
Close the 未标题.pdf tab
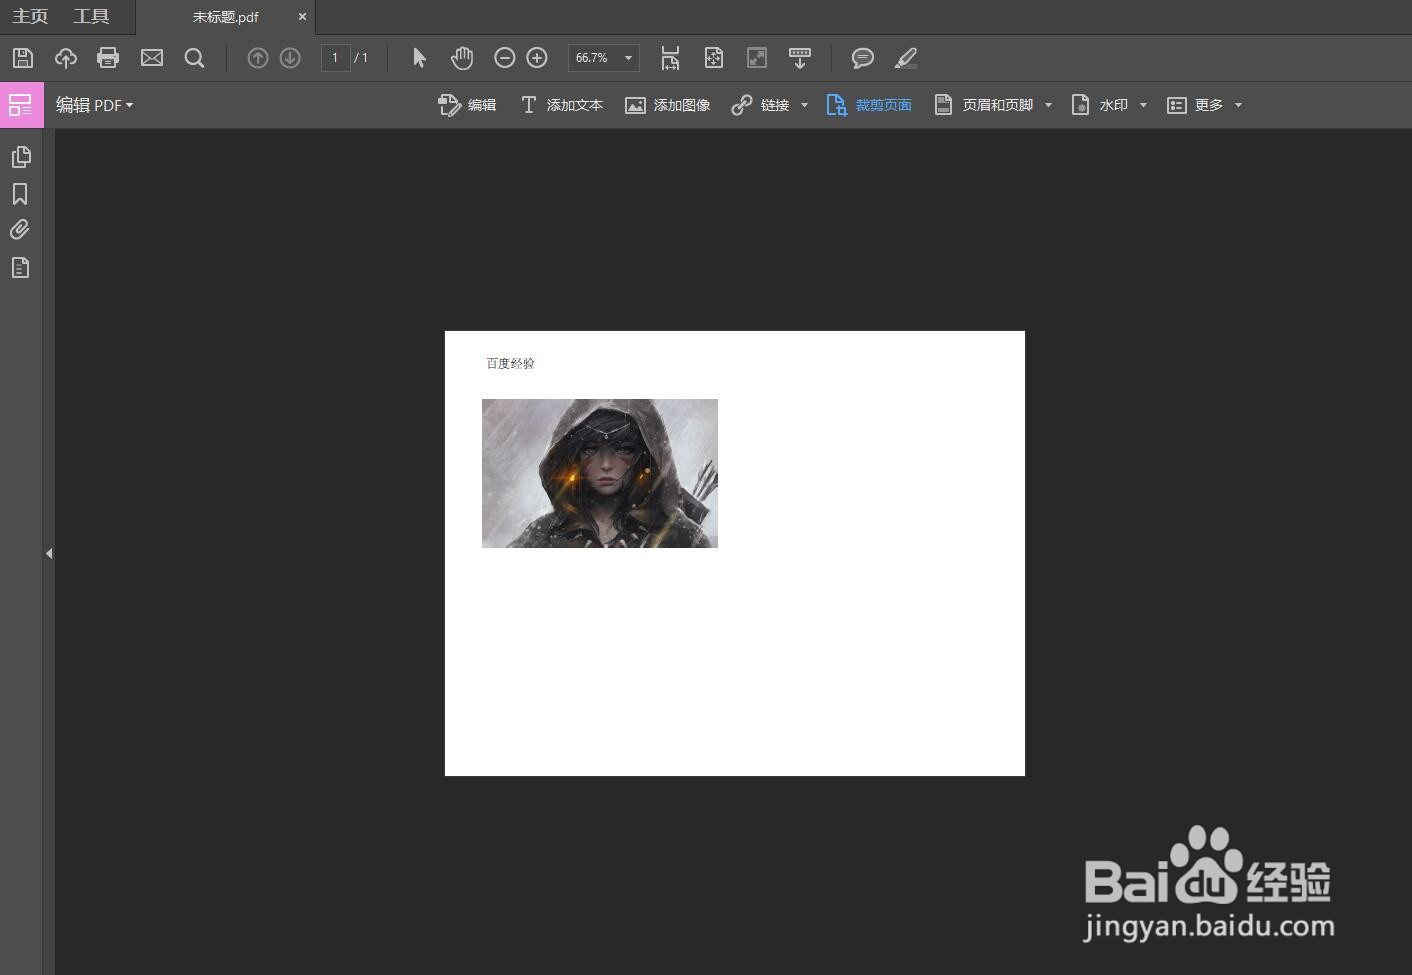coord(302,17)
